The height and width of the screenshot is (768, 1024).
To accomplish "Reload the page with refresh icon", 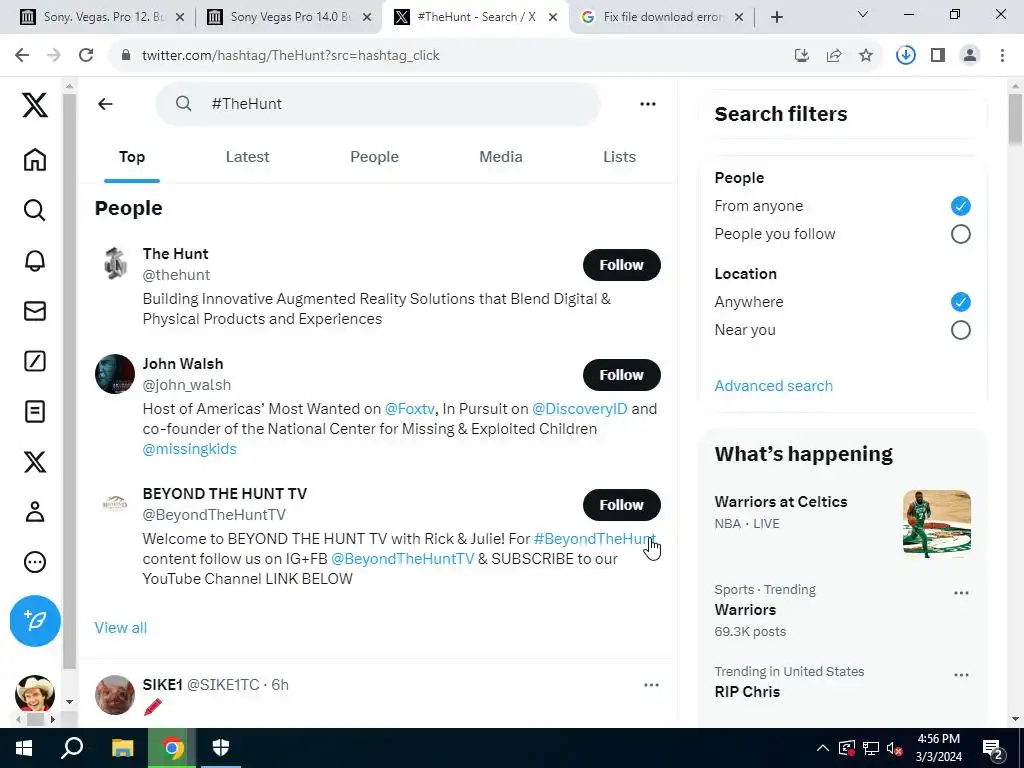I will (x=86, y=56).
